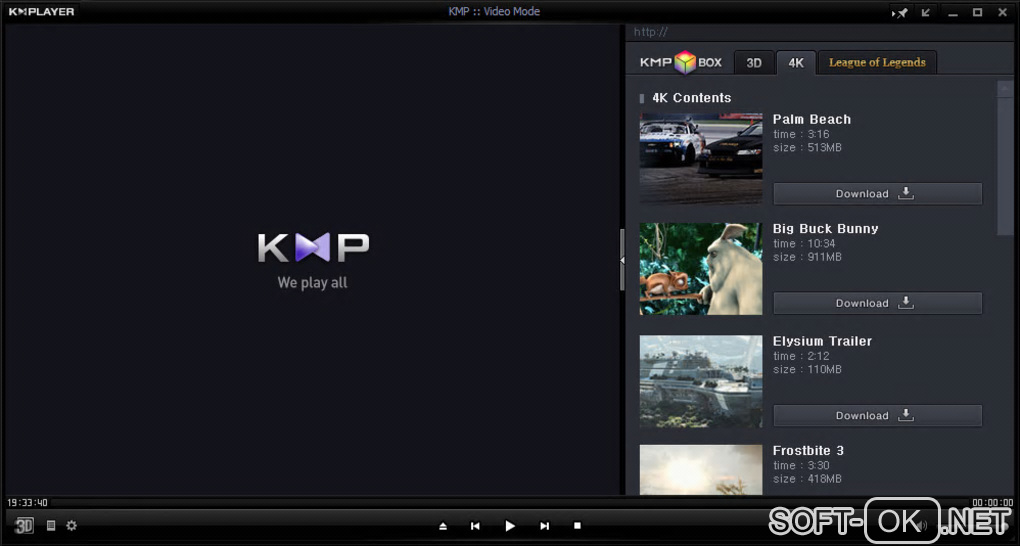The width and height of the screenshot is (1020, 546).
Task: Select the 4K tab
Action: (796, 62)
